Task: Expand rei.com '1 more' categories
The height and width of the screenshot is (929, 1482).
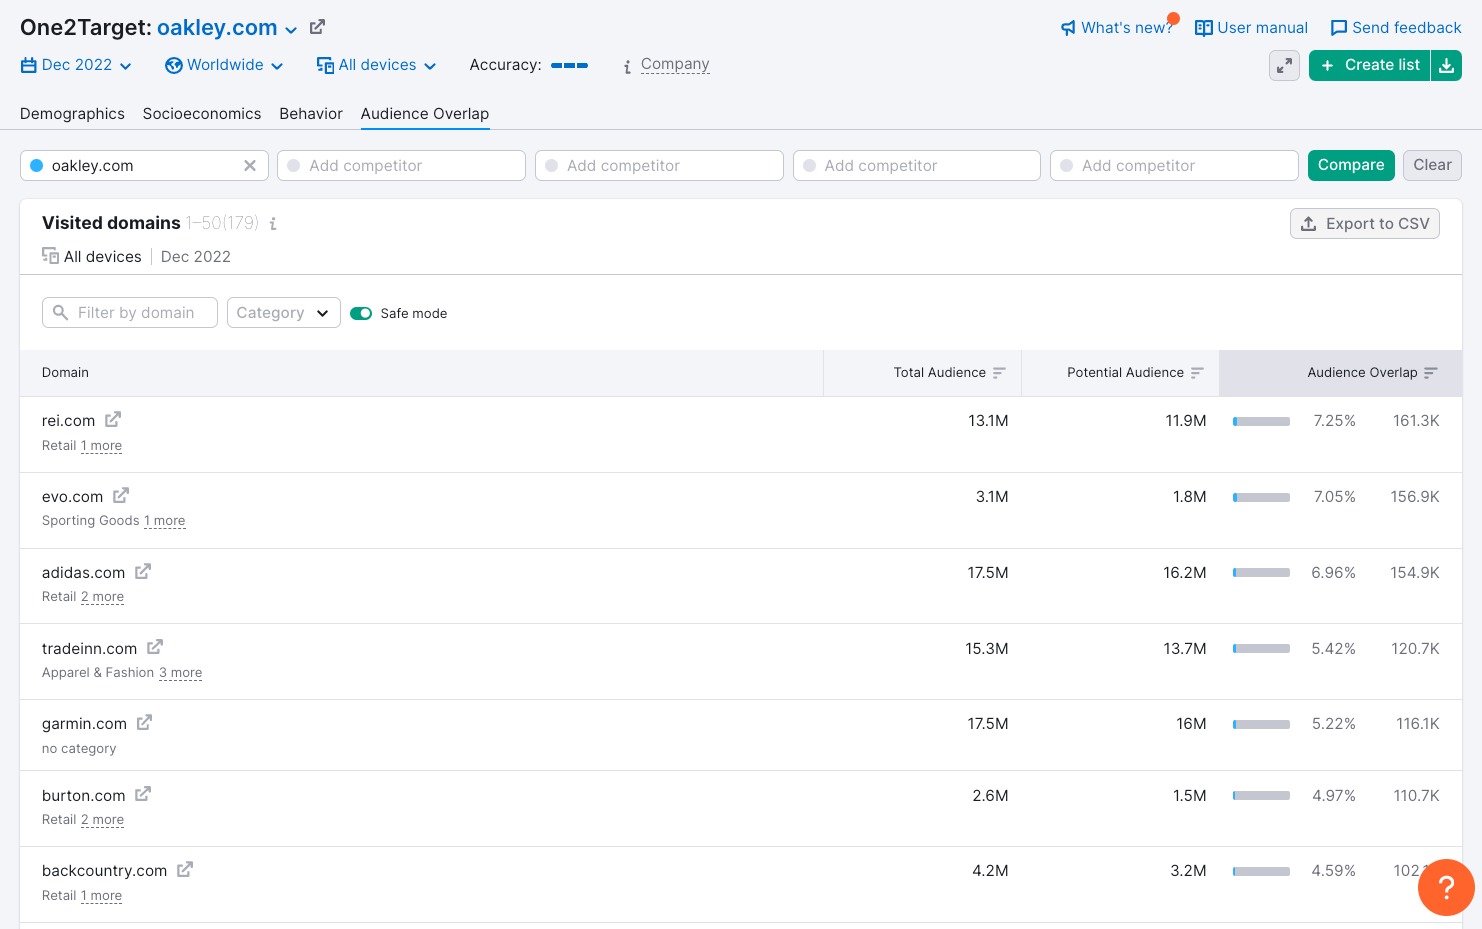Action: (101, 446)
